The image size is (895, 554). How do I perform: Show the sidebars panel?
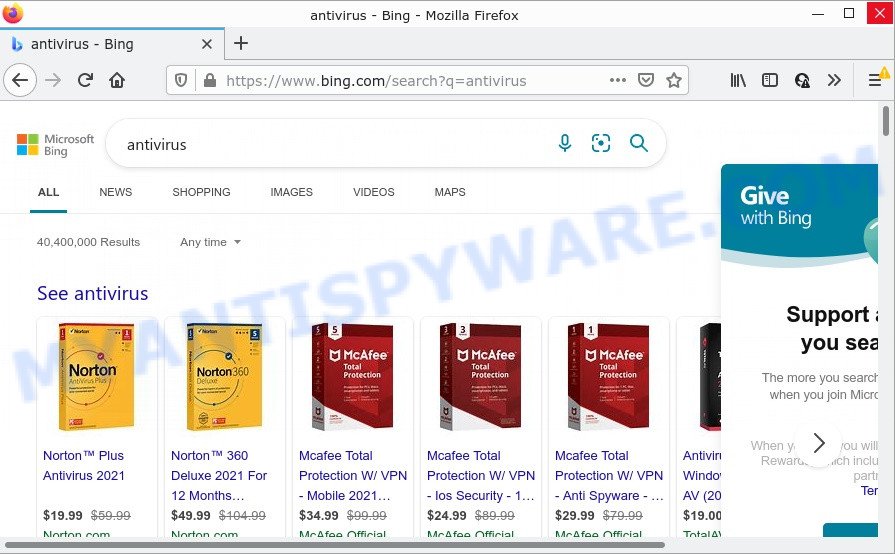pos(769,80)
